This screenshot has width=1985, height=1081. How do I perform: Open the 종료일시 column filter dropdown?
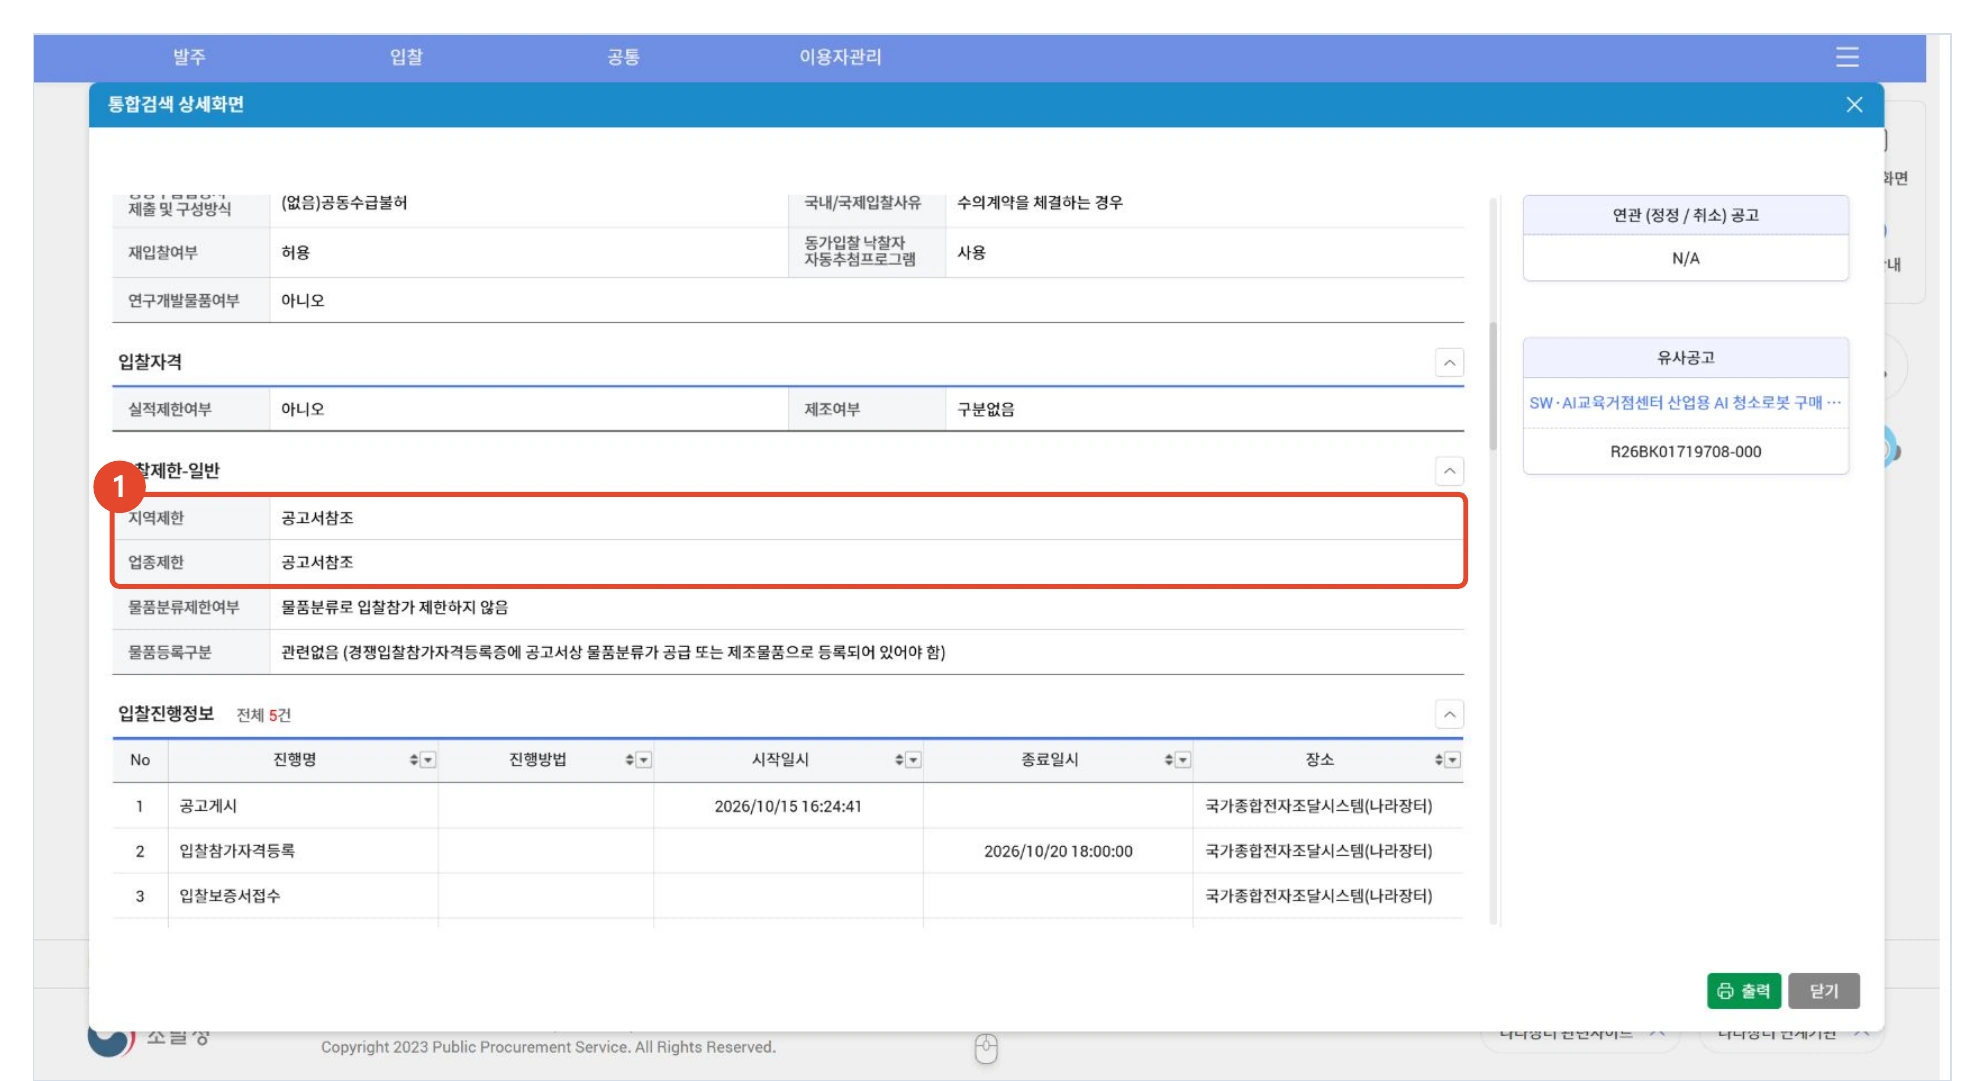(x=1183, y=760)
